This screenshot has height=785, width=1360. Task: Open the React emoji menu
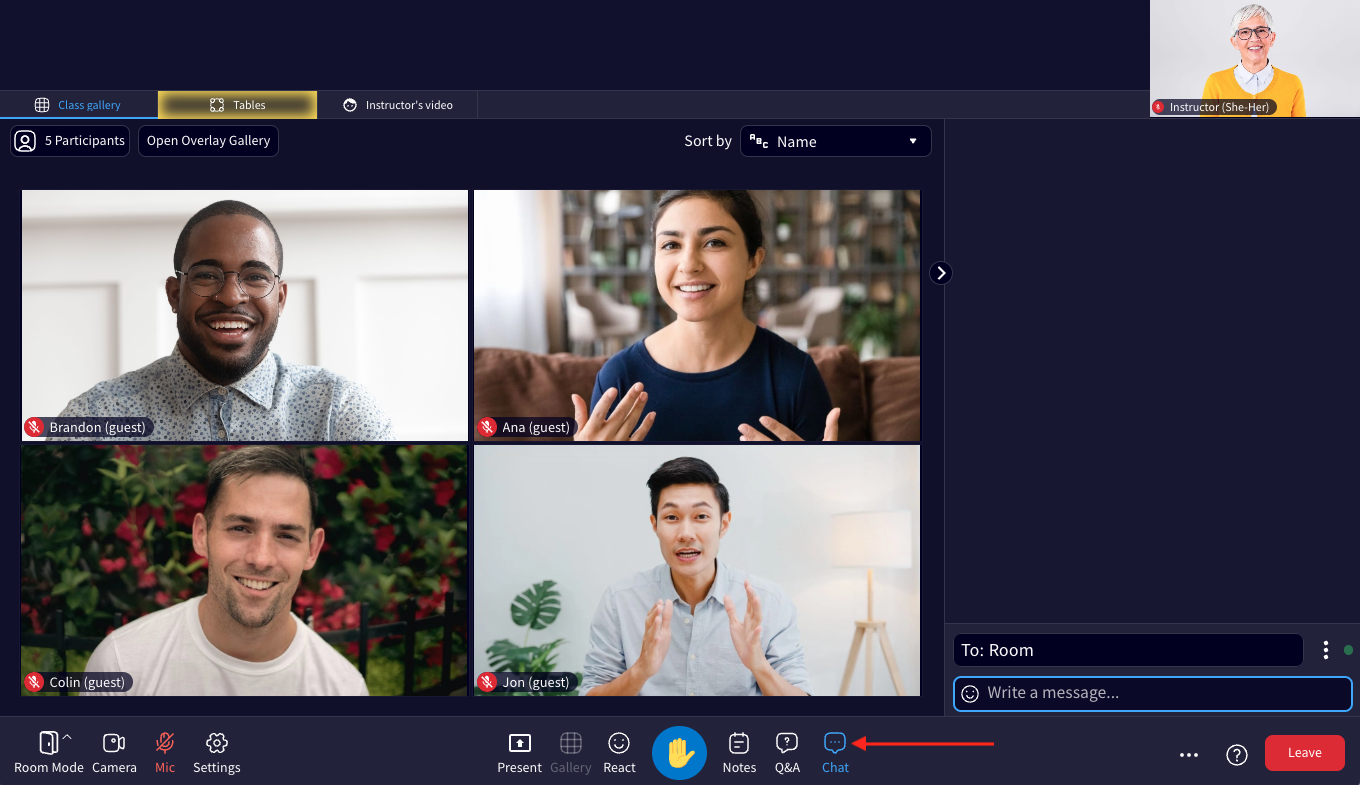pos(619,743)
